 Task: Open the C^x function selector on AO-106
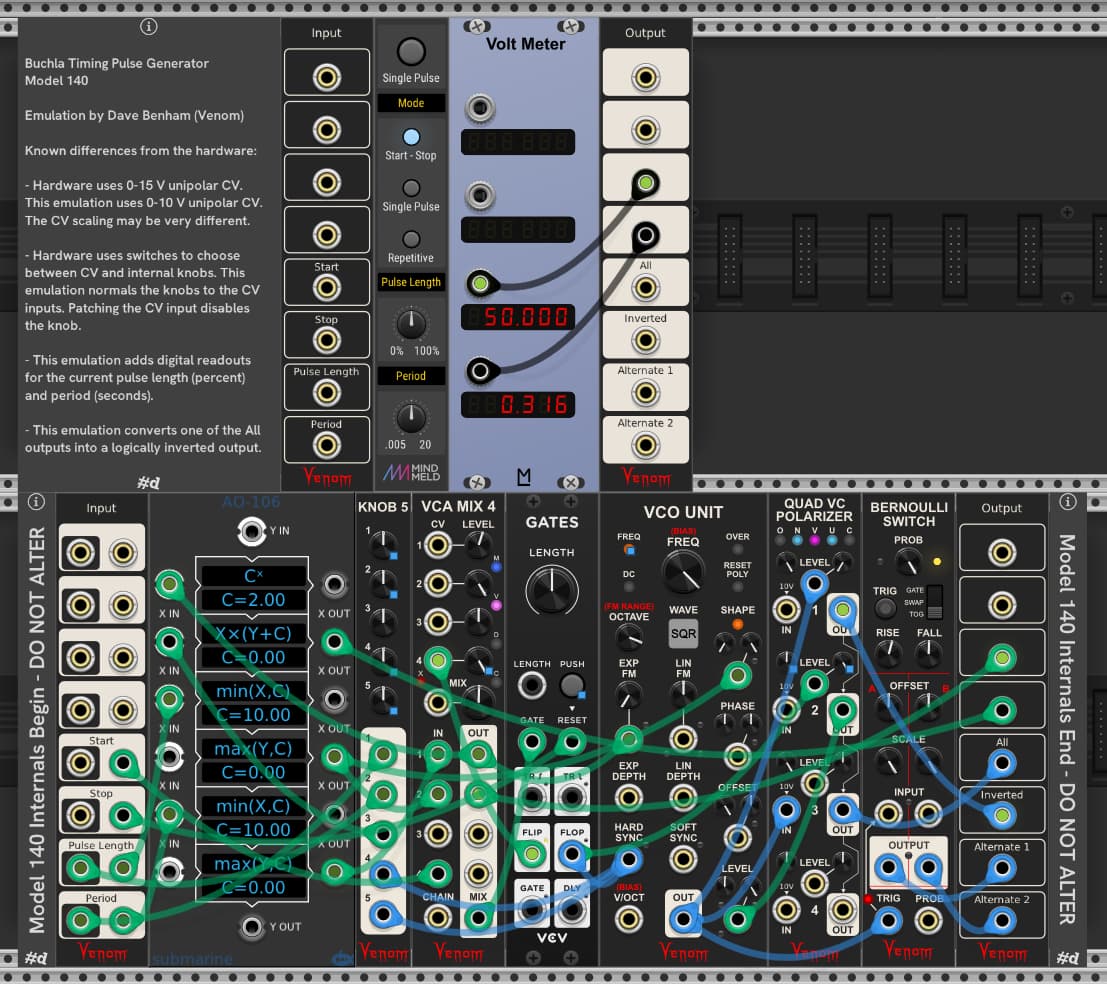(x=253, y=577)
